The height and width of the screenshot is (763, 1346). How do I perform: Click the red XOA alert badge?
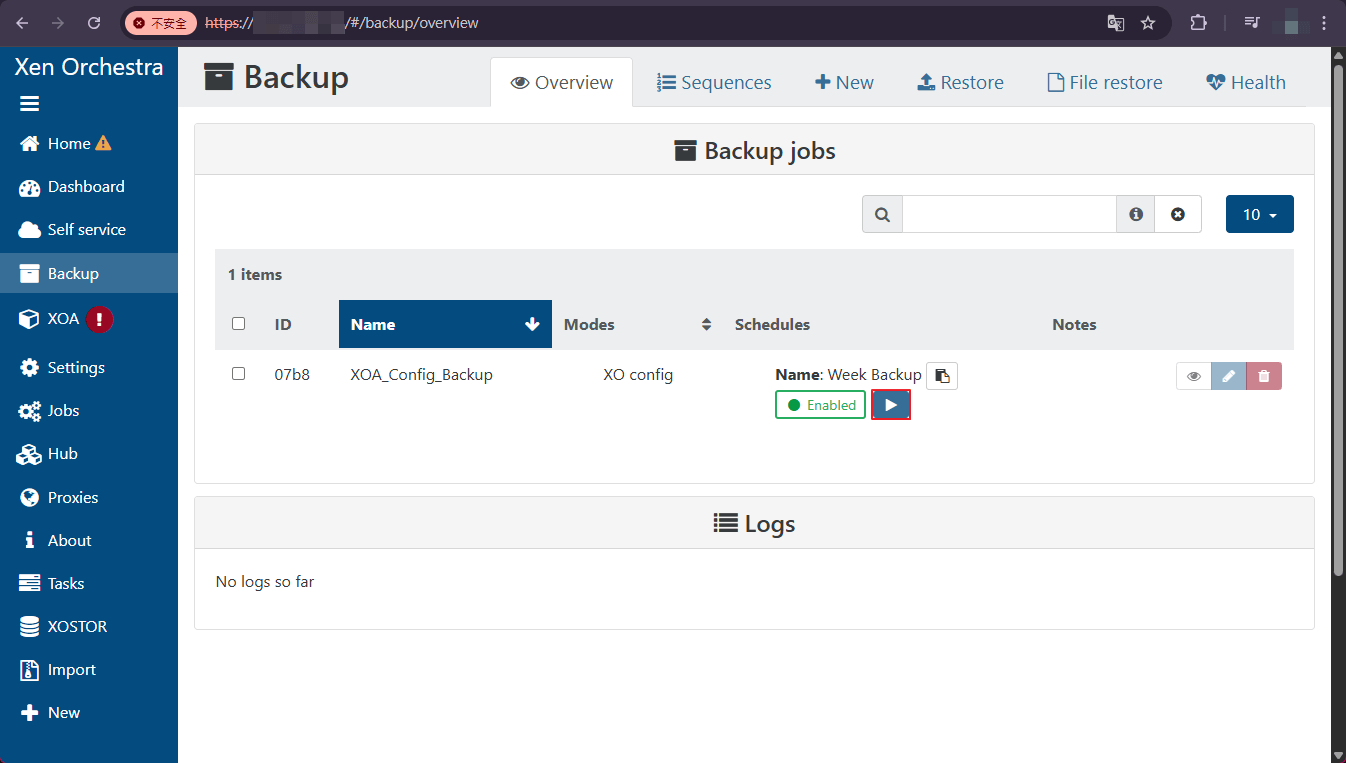tap(99, 319)
